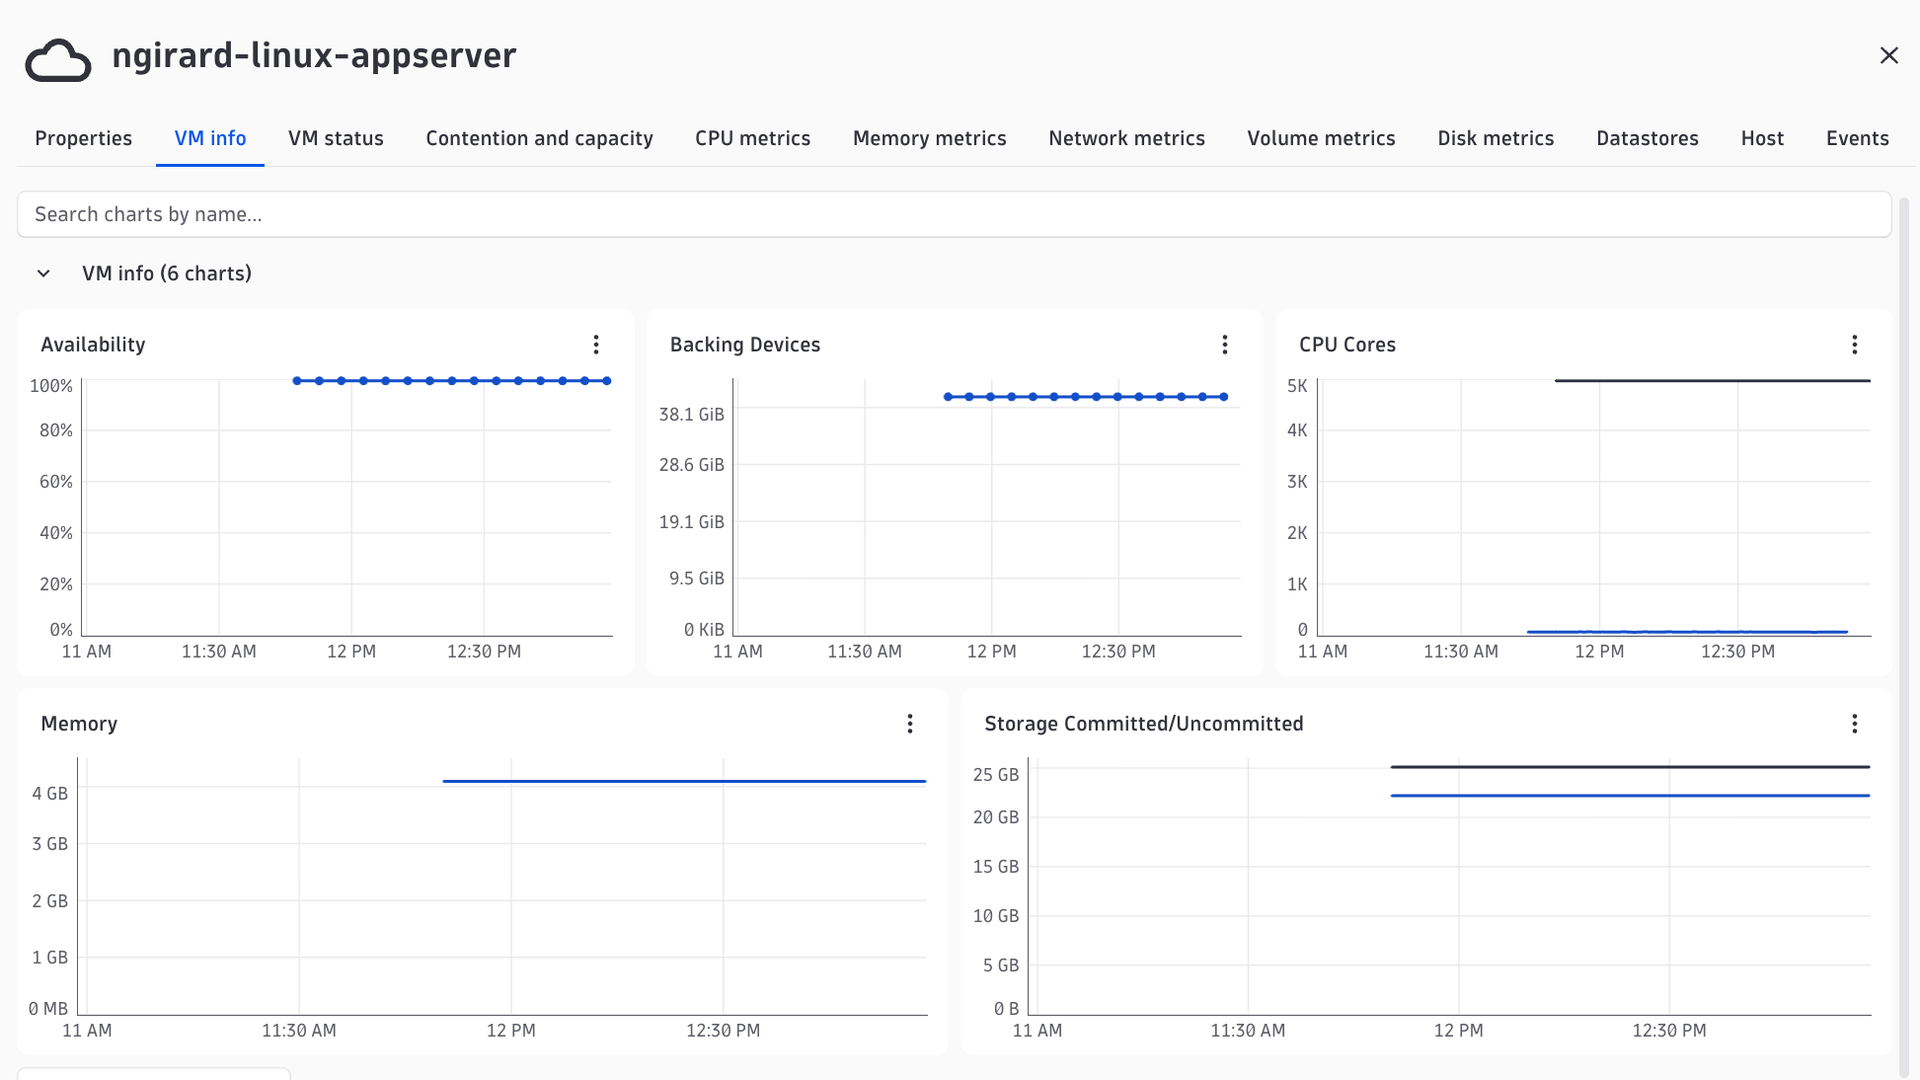The height and width of the screenshot is (1080, 1920).
Task: Click the cloud icon beside ngirard-linux-appserver
Action: [x=58, y=59]
